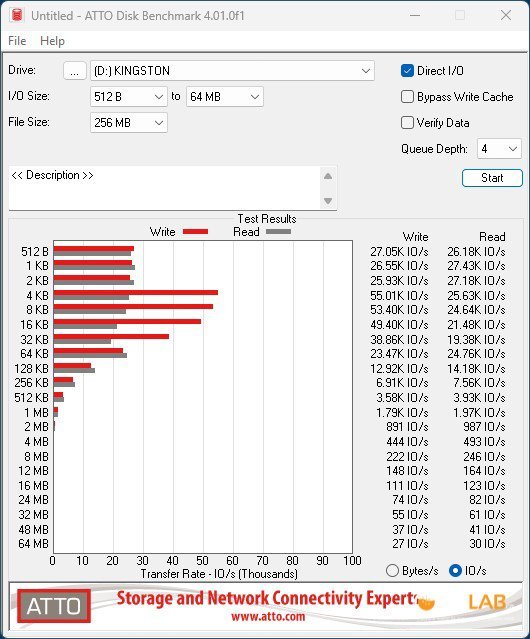This screenshot has height=639, width=530.
Task: Click the write value "27 IO/s"
Action: (410, 544)
